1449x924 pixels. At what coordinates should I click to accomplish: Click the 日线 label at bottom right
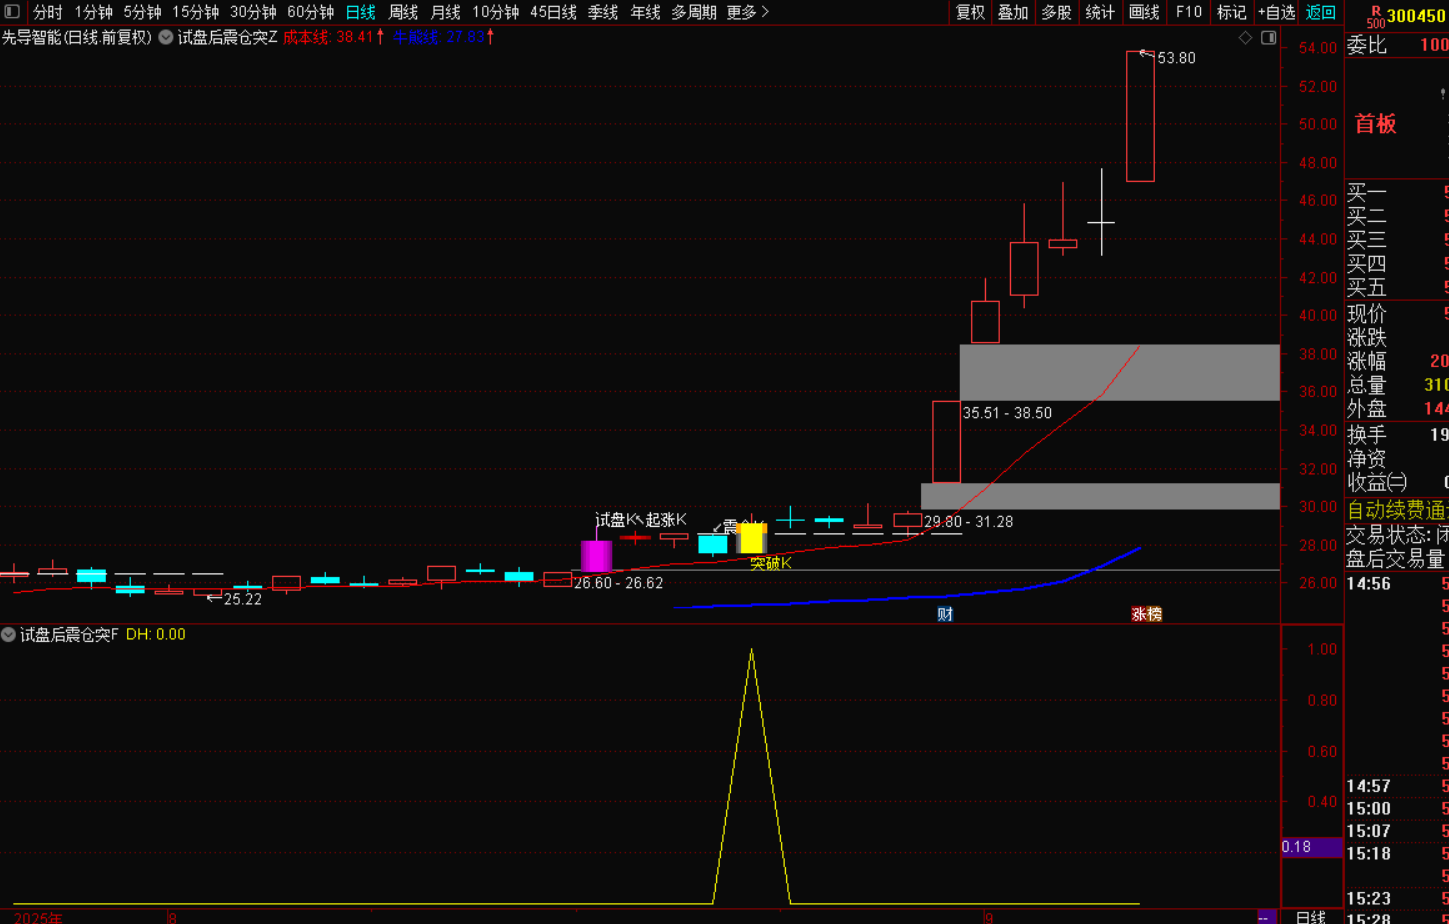[1311, 917]
